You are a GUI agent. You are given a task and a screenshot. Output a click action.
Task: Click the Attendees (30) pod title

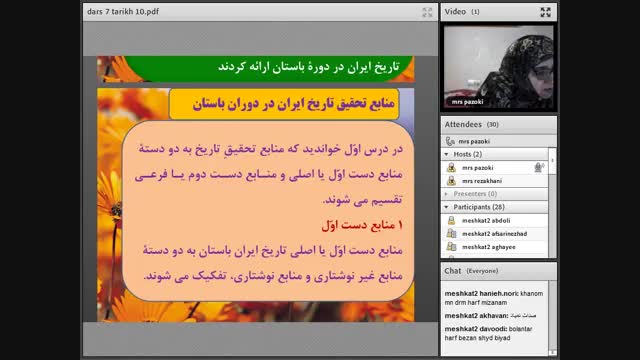[x=471, y=124]
